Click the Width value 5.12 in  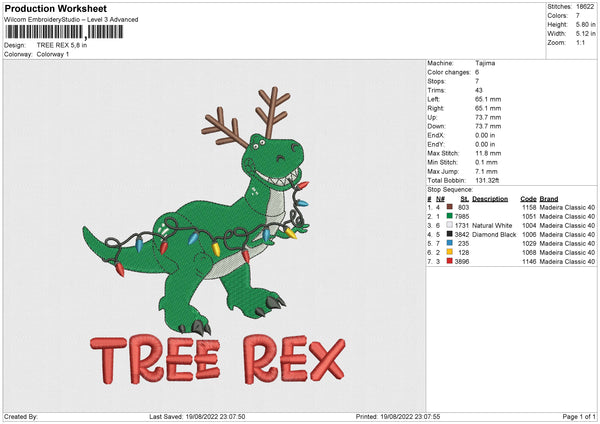tap(585, 34)
